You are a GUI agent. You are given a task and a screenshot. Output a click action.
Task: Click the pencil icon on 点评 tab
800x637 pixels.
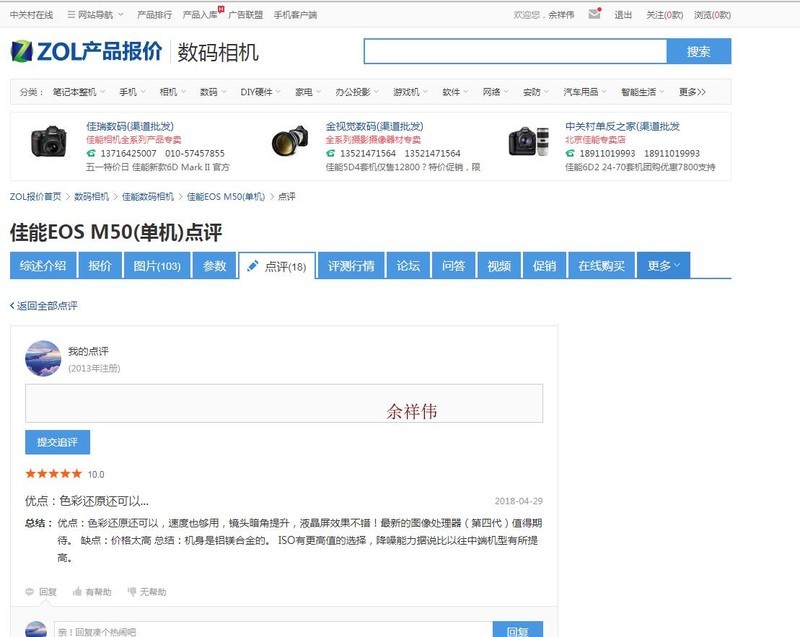tap(252, 266)
